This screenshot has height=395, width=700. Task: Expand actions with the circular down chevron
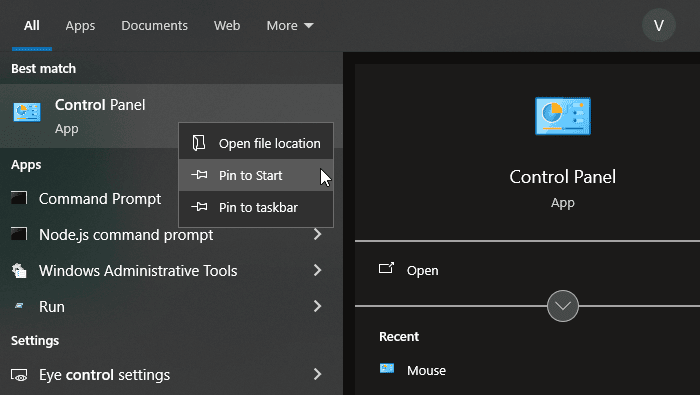tap(562, 306)
